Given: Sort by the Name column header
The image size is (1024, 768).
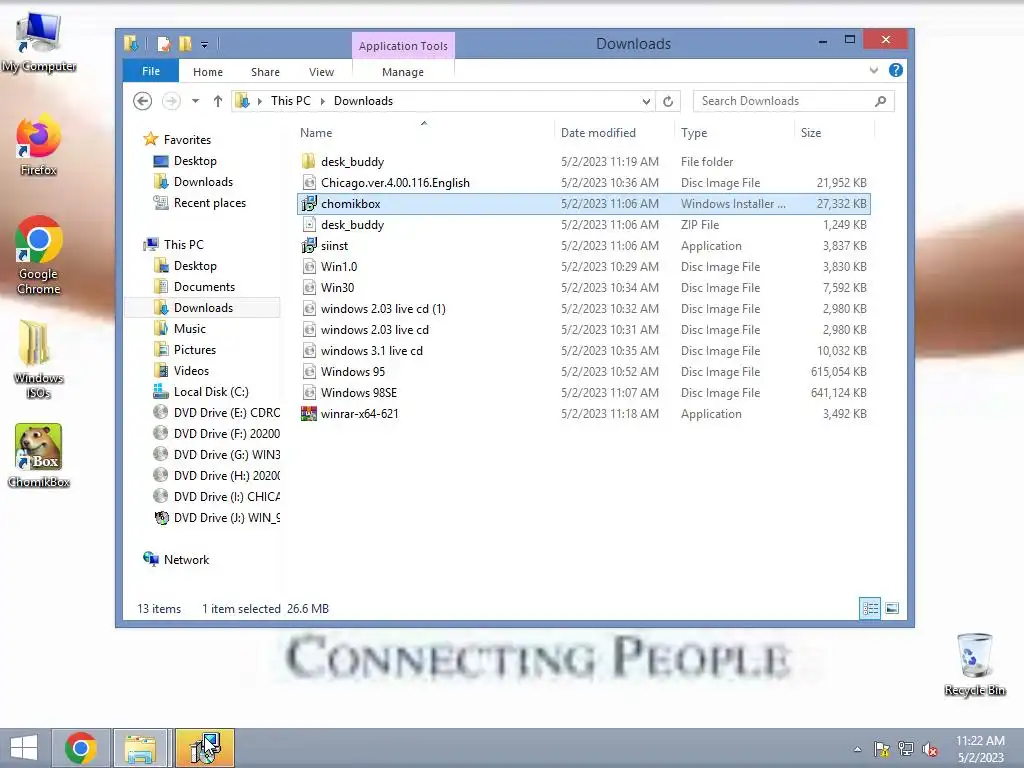Looking at the screenshot, I should [424, 133].
